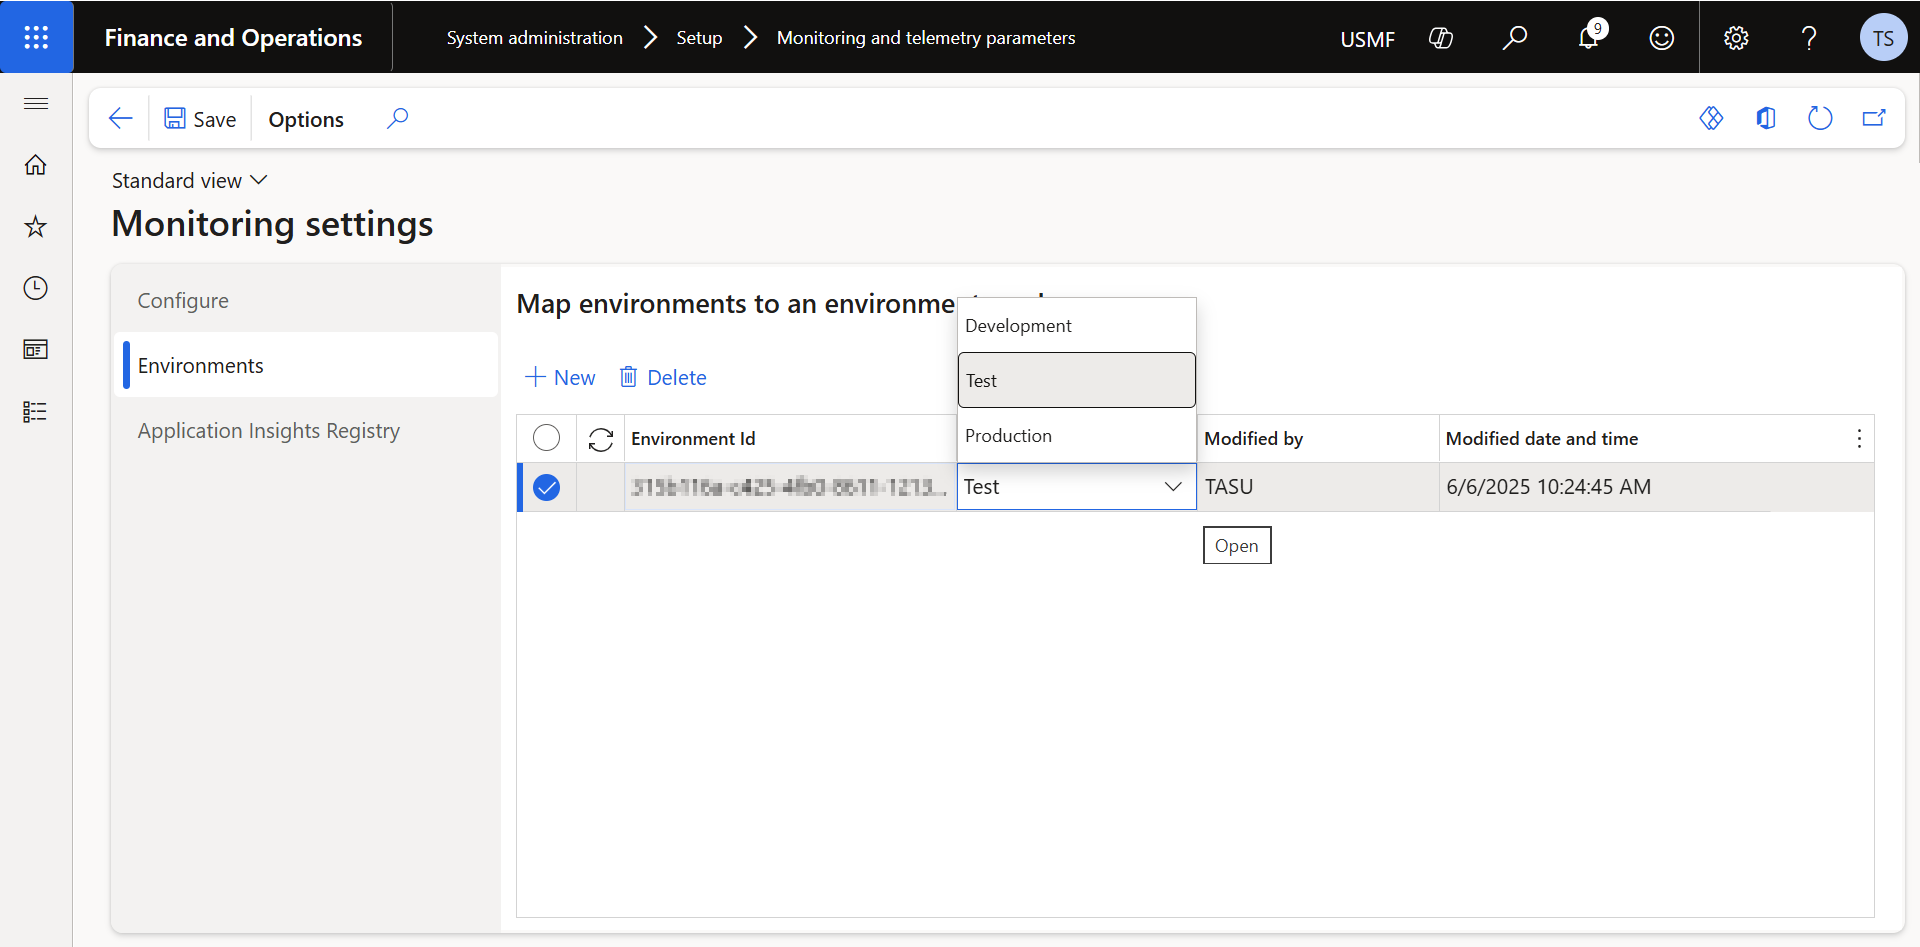The height and width of the screenshot is (947, 1920).
Task: Open Modules list icon in sidebar
Action: click(36, 411)
